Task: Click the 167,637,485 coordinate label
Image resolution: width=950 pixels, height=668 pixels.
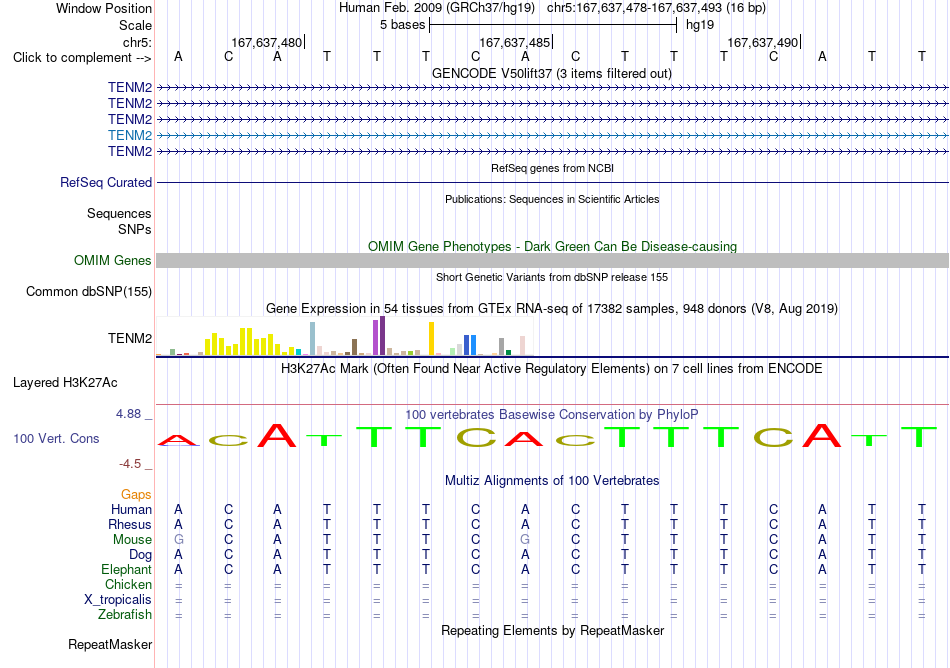Action: [514, 42]
